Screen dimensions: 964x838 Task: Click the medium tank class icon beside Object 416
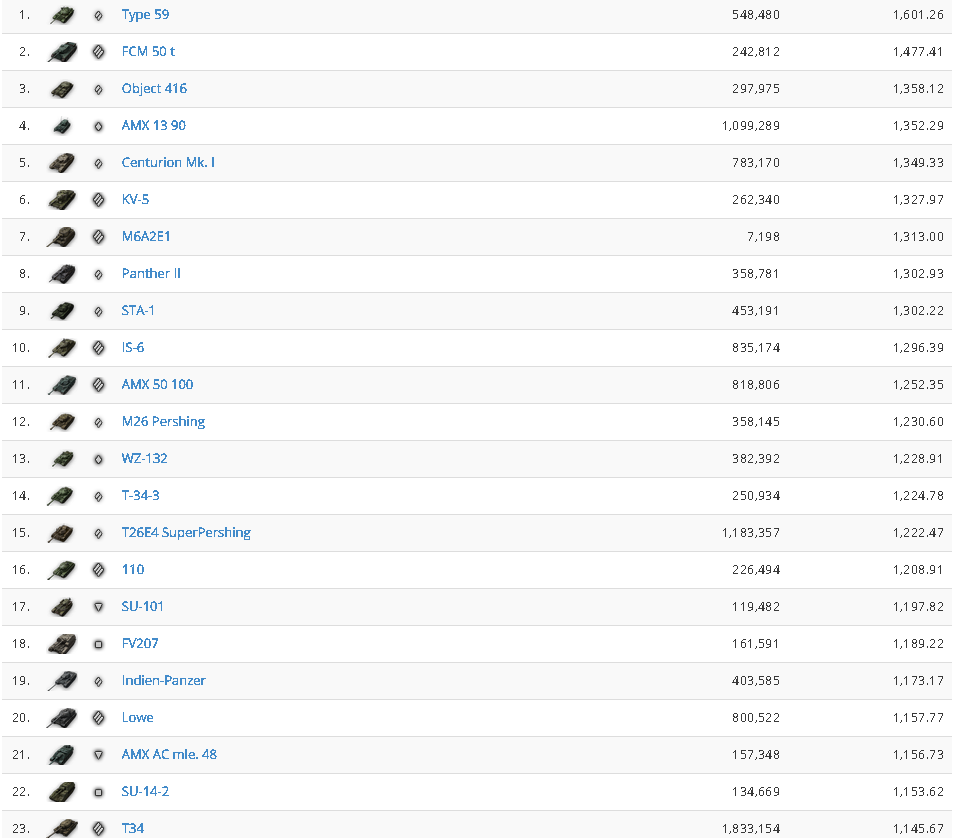click(x=98, y=89)
